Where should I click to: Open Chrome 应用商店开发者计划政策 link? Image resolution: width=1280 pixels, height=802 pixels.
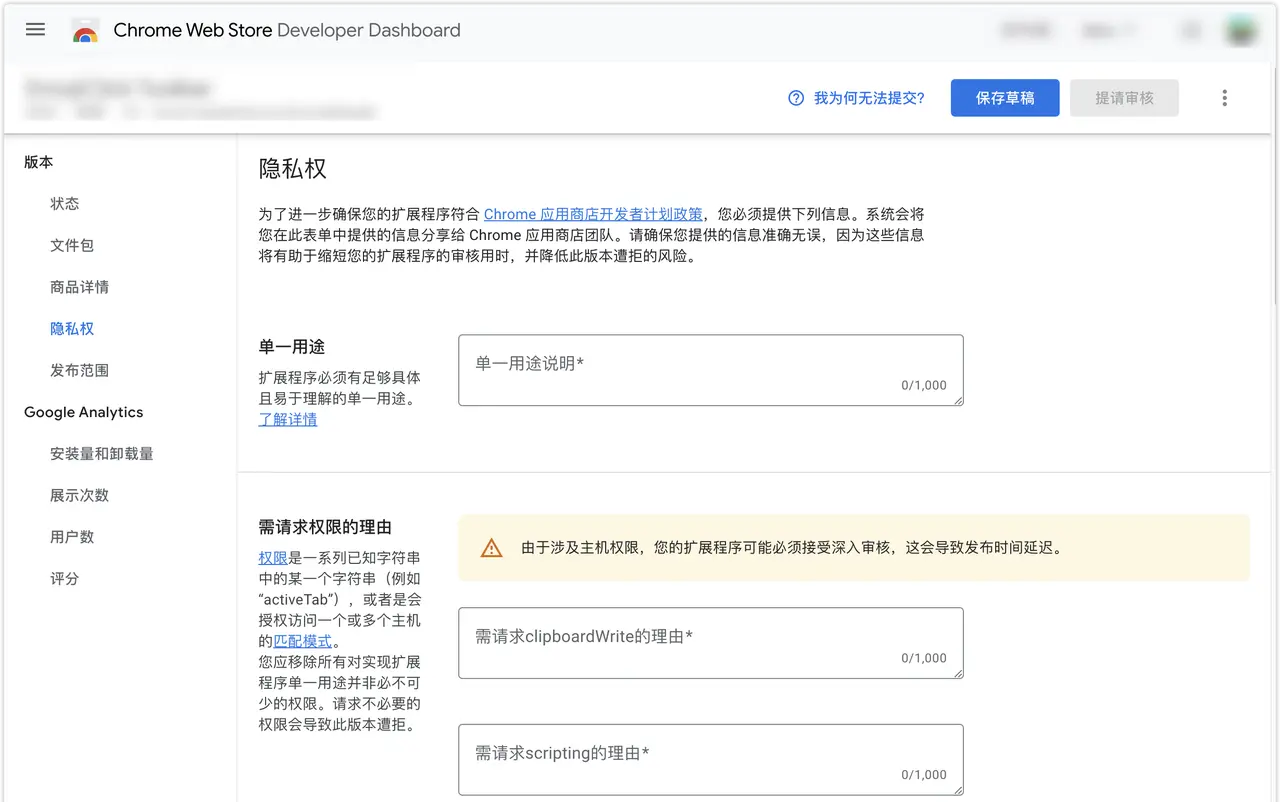(592, 214)
